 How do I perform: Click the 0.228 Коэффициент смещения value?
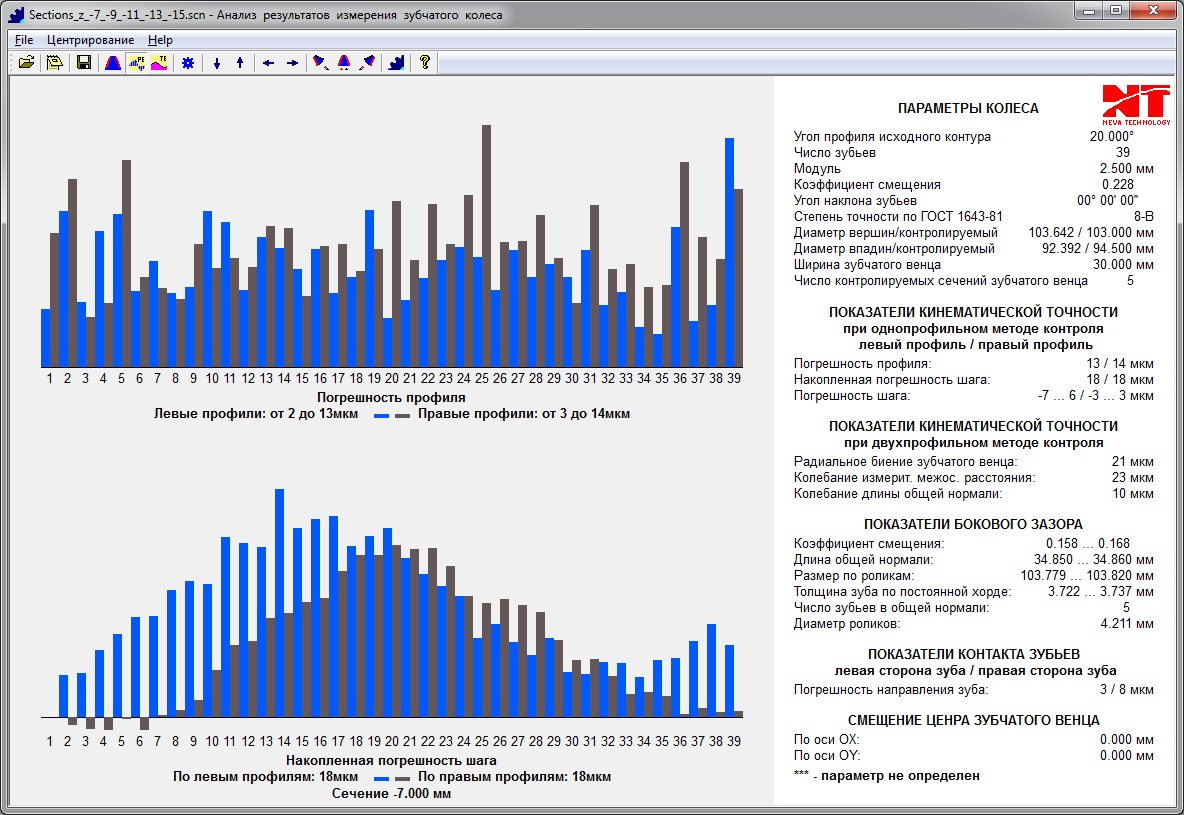[1118, 184]
